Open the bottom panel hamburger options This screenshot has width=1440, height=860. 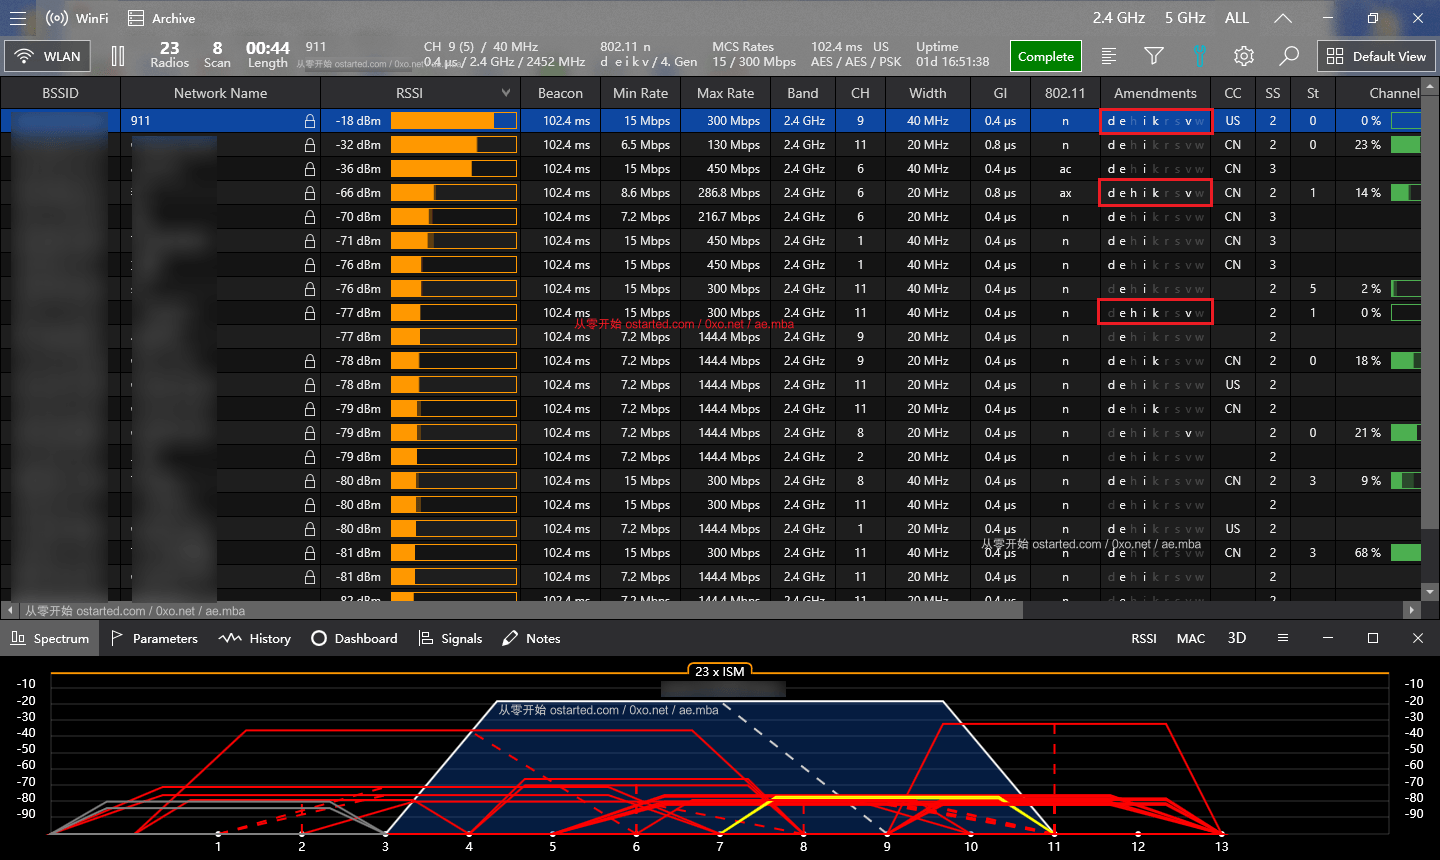pyautogui.click(x=1283, y=638)
